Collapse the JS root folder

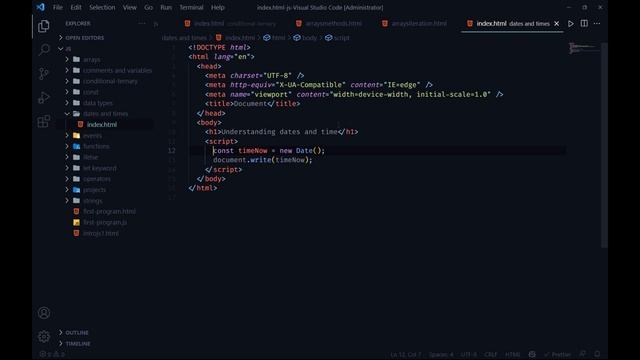(61, 49)
